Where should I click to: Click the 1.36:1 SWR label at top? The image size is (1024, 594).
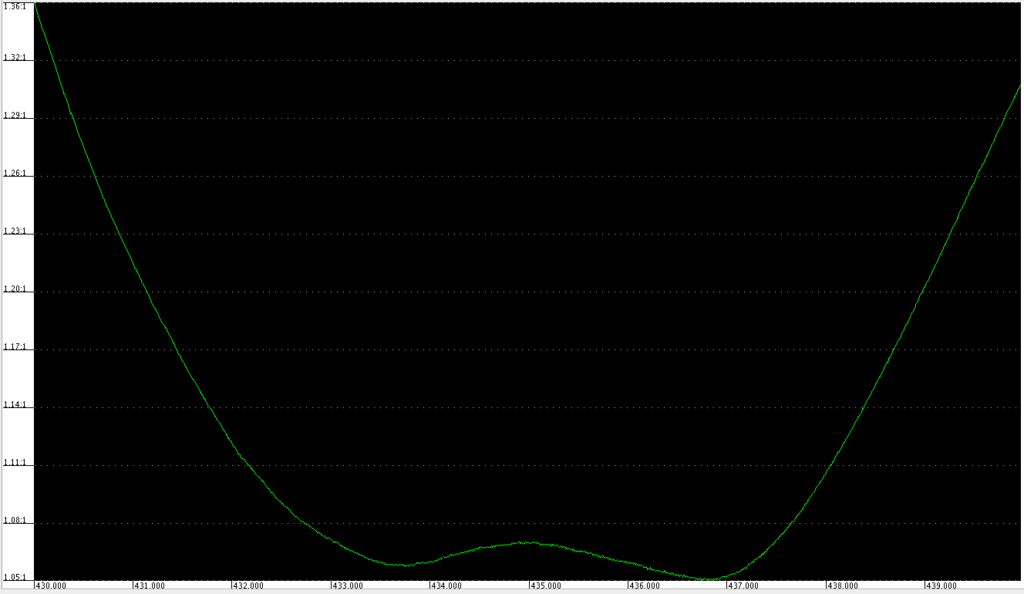[x=14, y=7]
